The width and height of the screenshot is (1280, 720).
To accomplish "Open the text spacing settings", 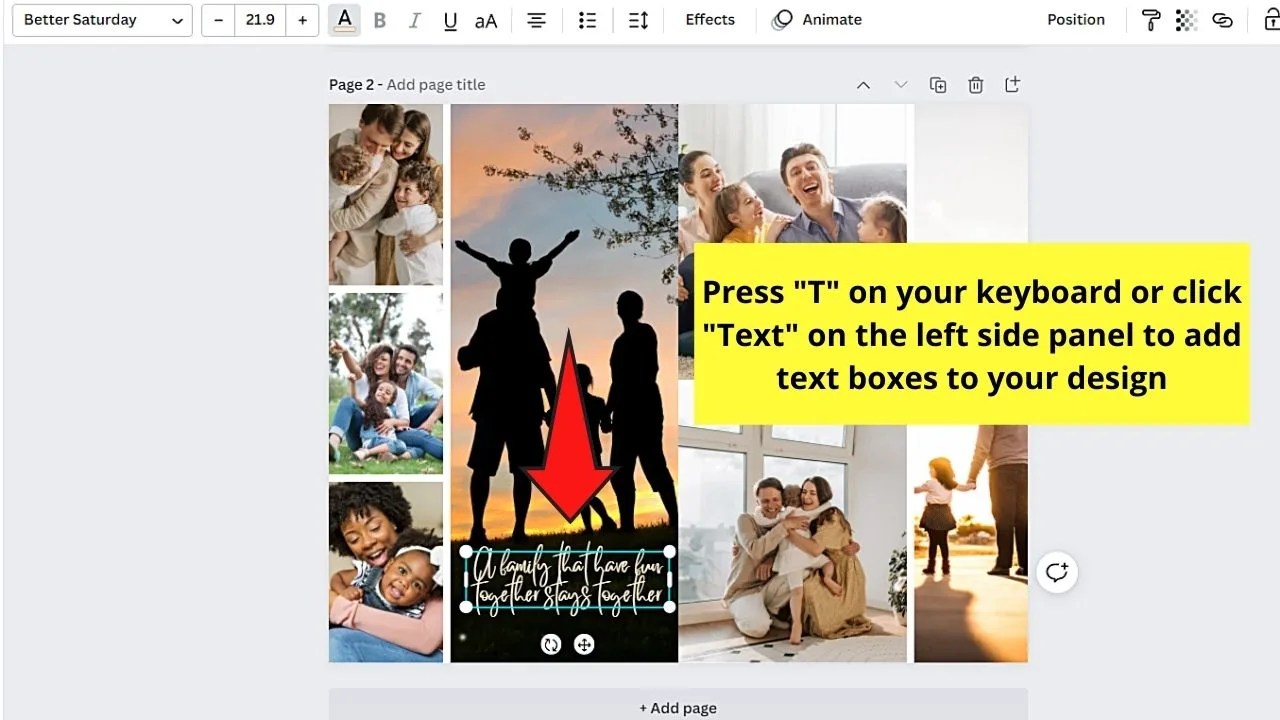I will [638, 20].
